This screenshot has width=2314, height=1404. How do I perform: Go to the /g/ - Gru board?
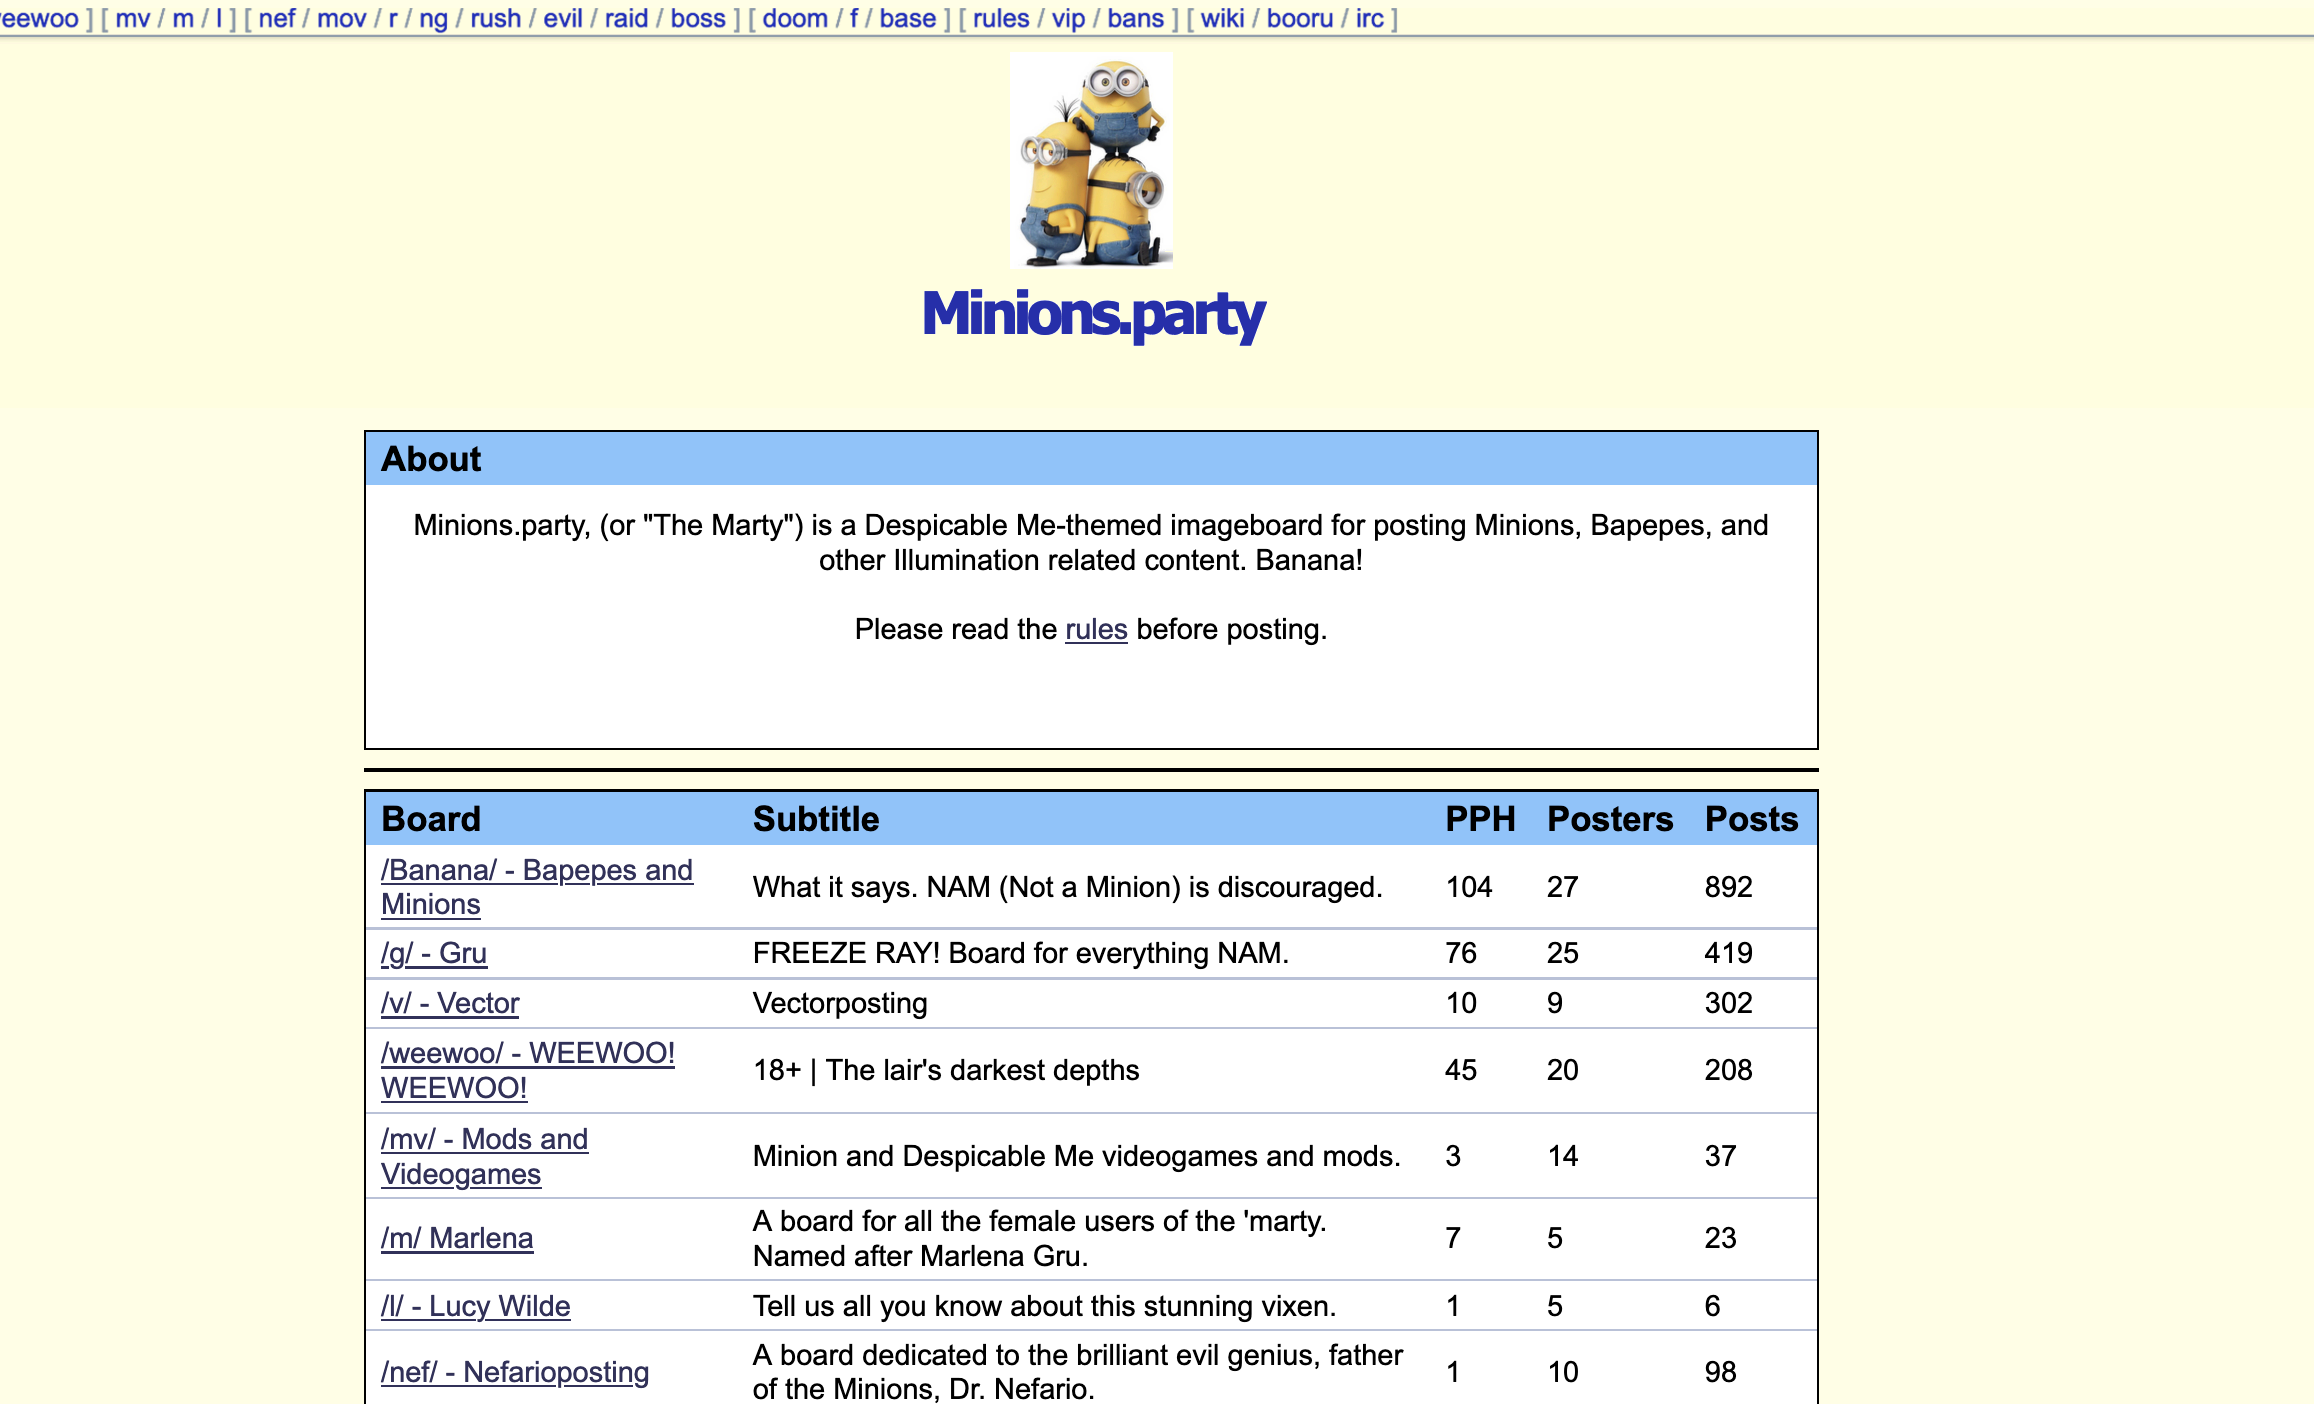(433, 953)
